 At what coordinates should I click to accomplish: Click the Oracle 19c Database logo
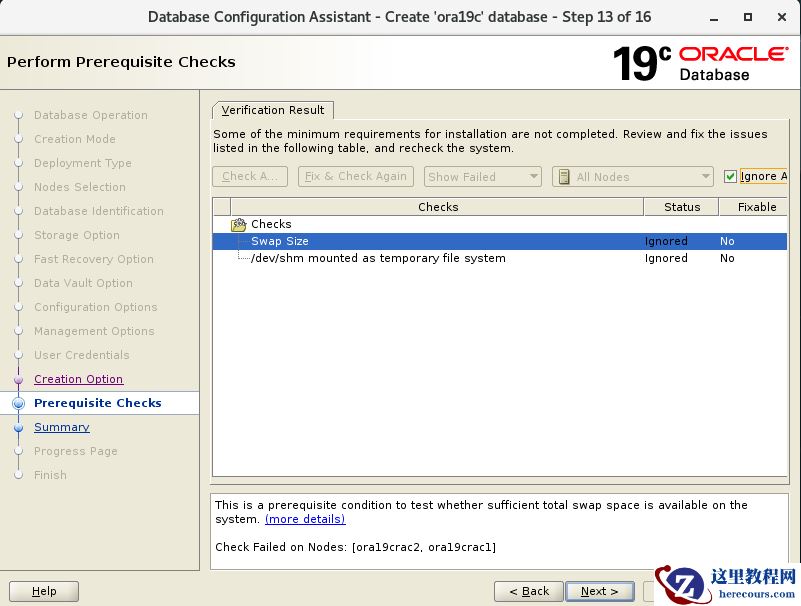(699, 63)
